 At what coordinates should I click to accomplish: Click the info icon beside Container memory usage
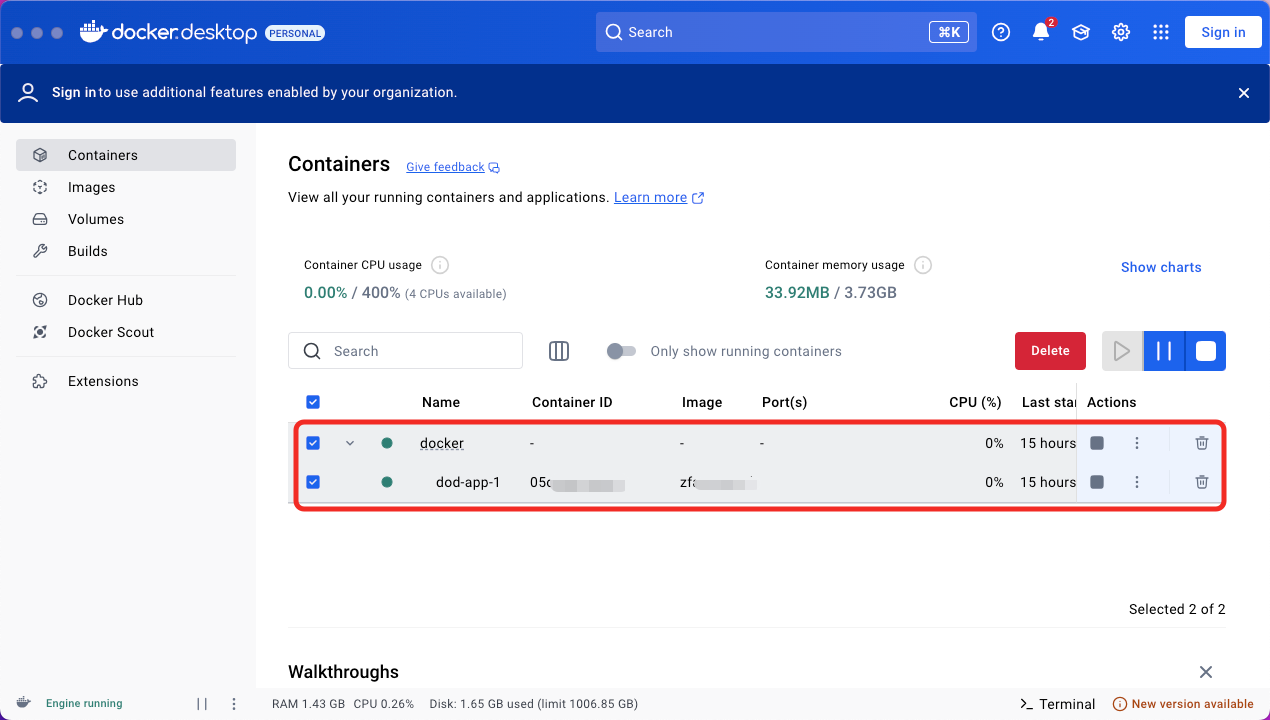pyautogui.click(x=923, y=265)
